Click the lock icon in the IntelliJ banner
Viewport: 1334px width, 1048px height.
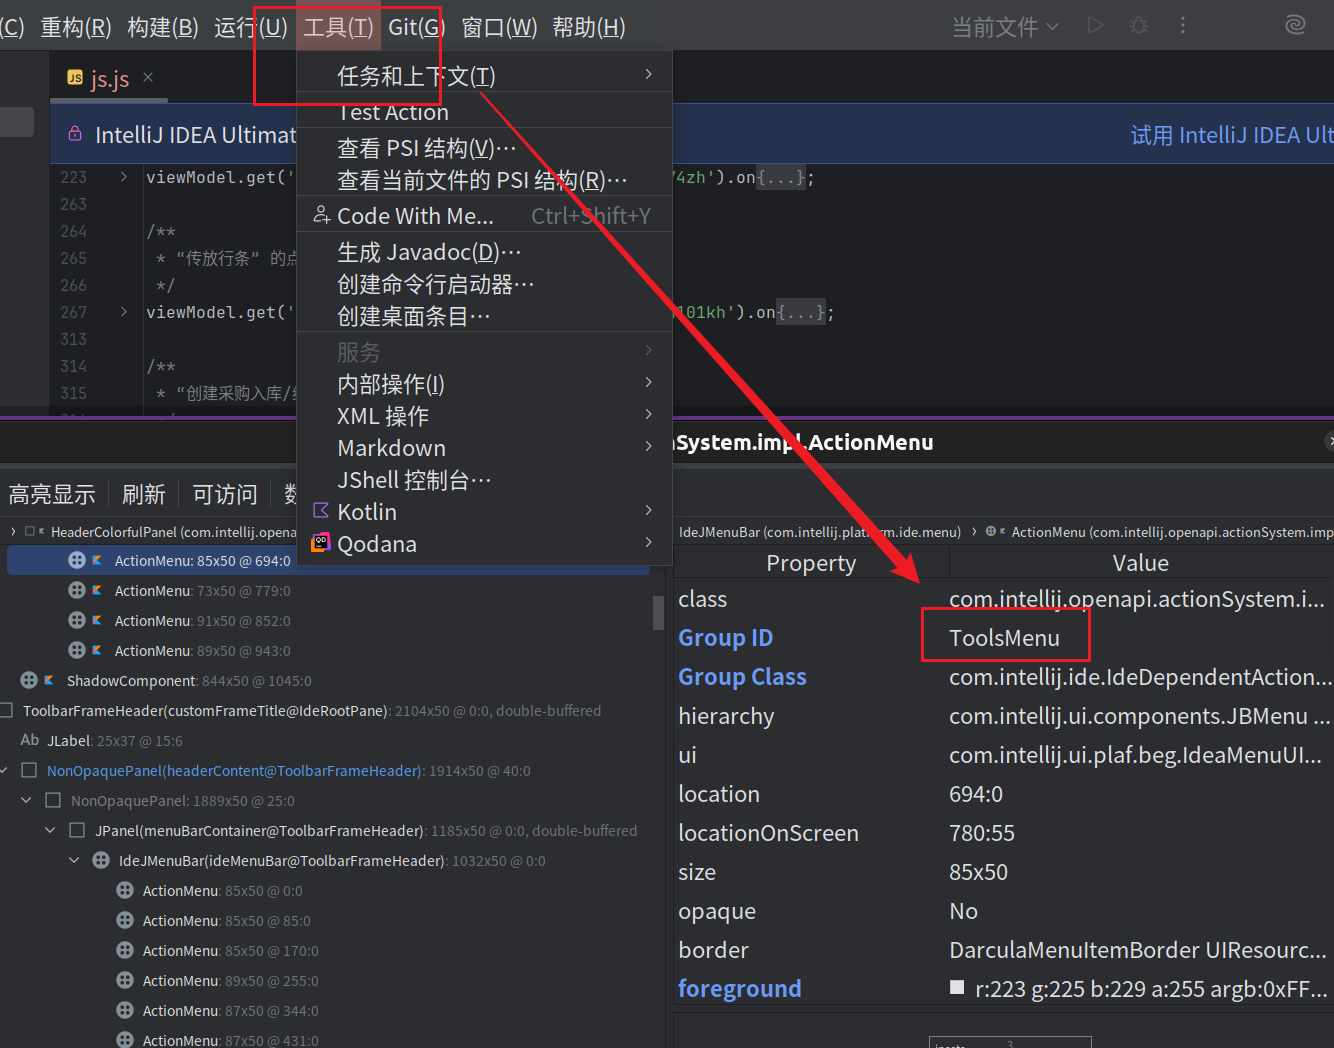(x=75, y=134)
